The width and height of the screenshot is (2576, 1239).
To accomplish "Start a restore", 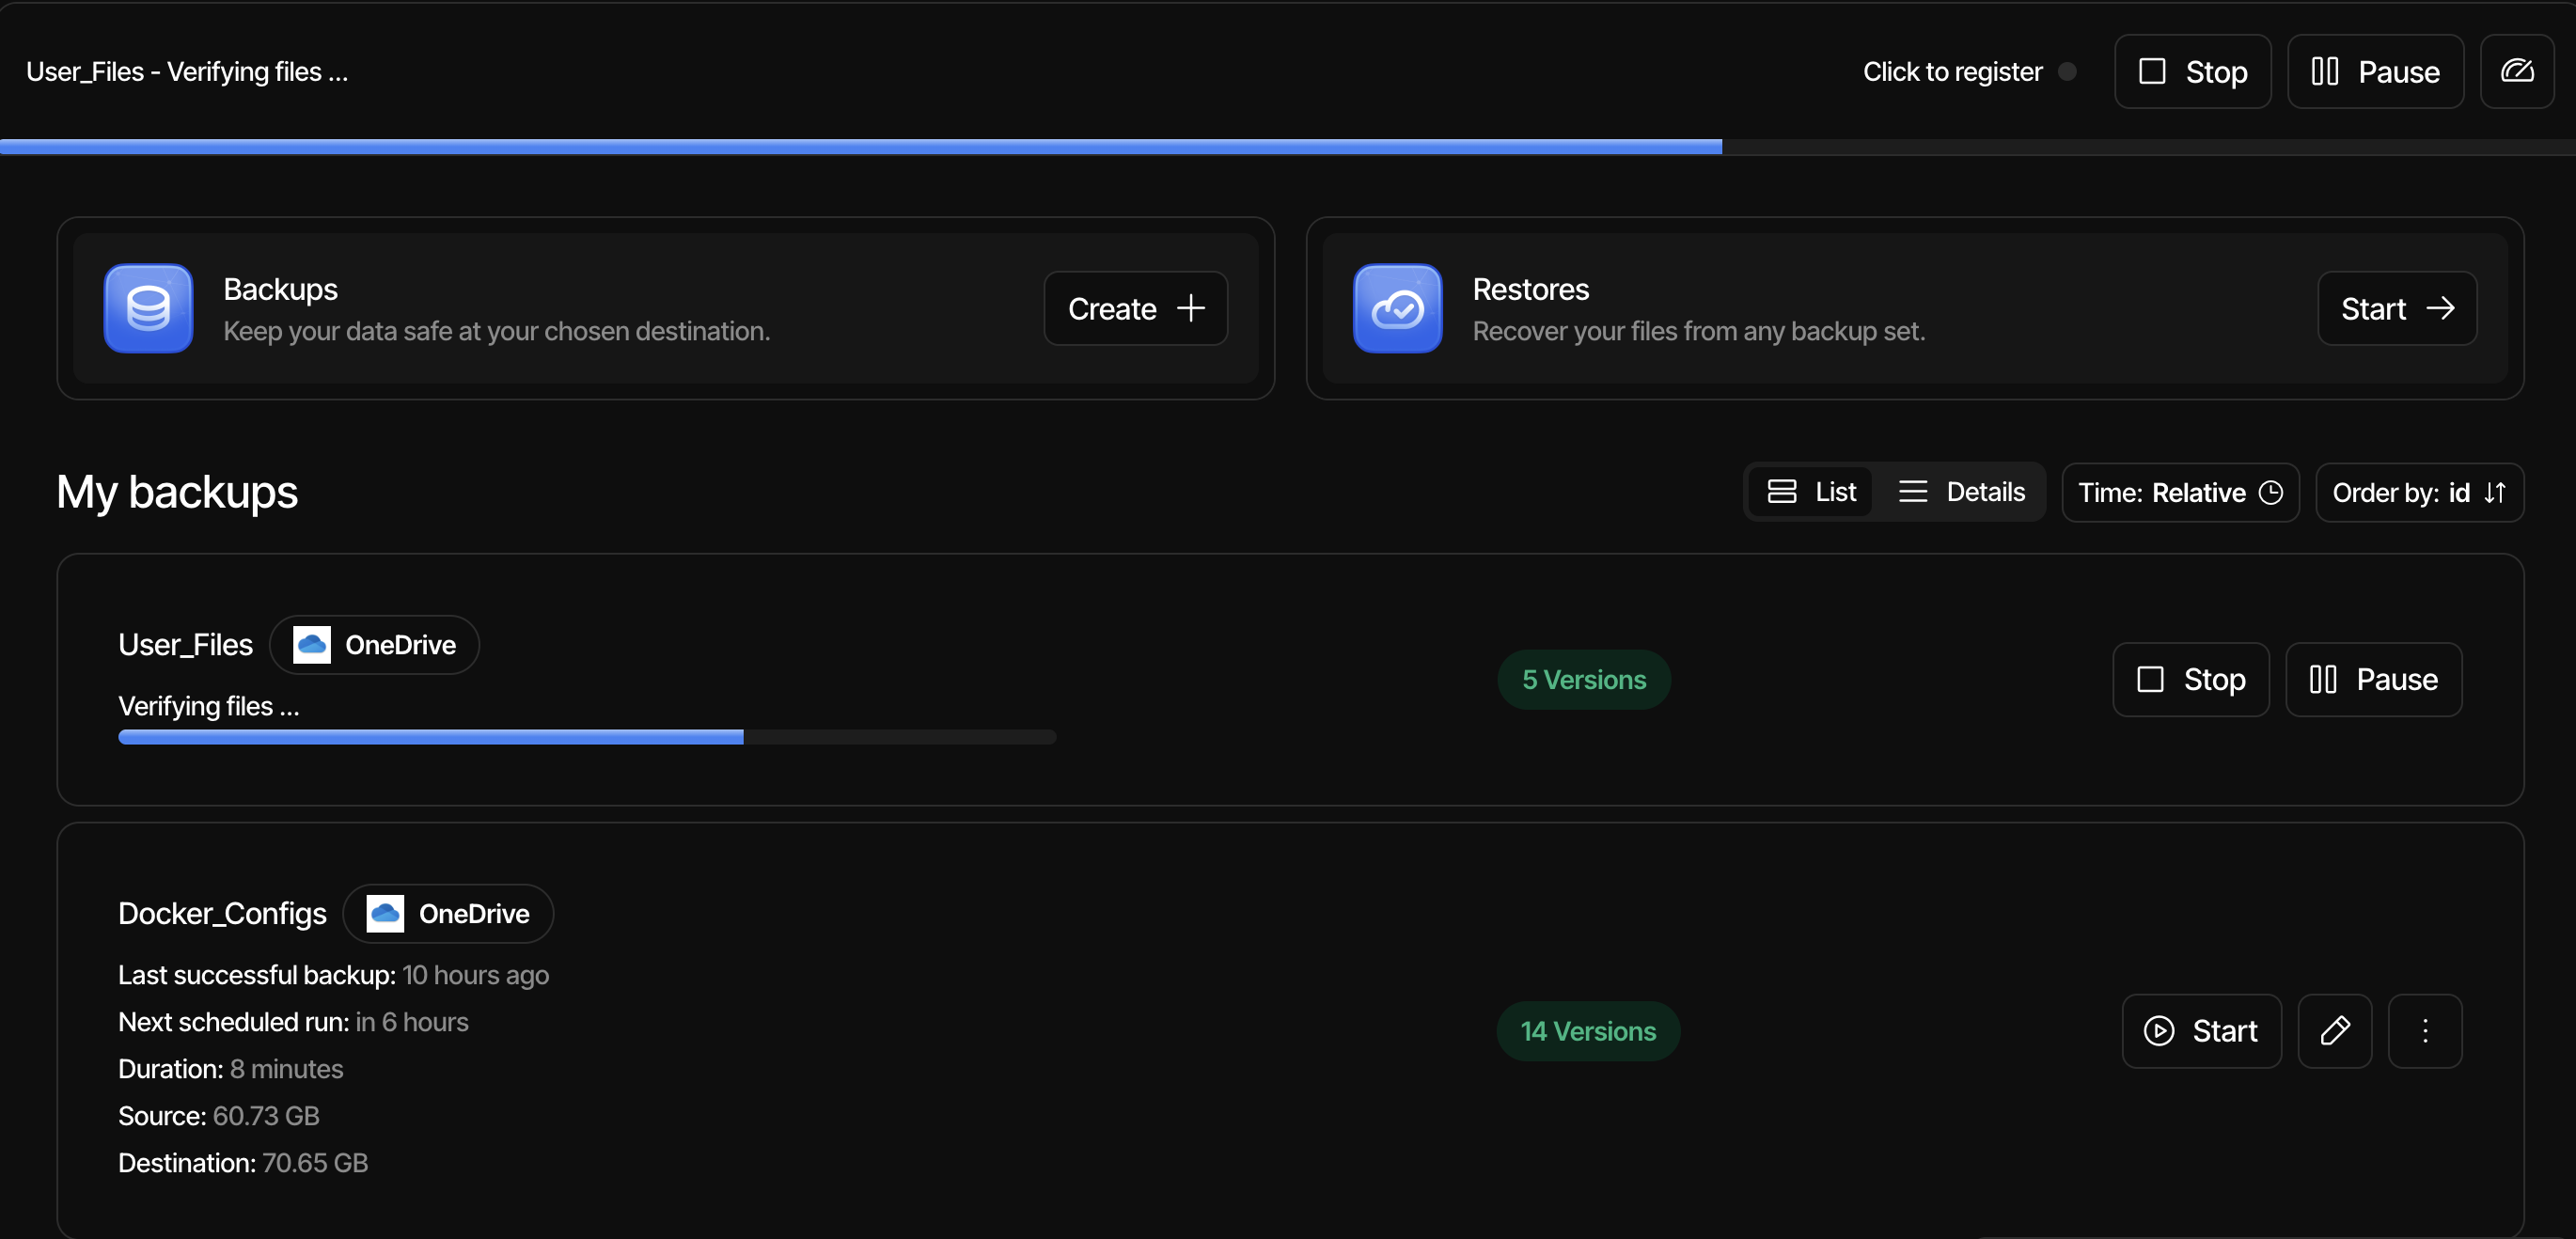I will click(2397, 308).
